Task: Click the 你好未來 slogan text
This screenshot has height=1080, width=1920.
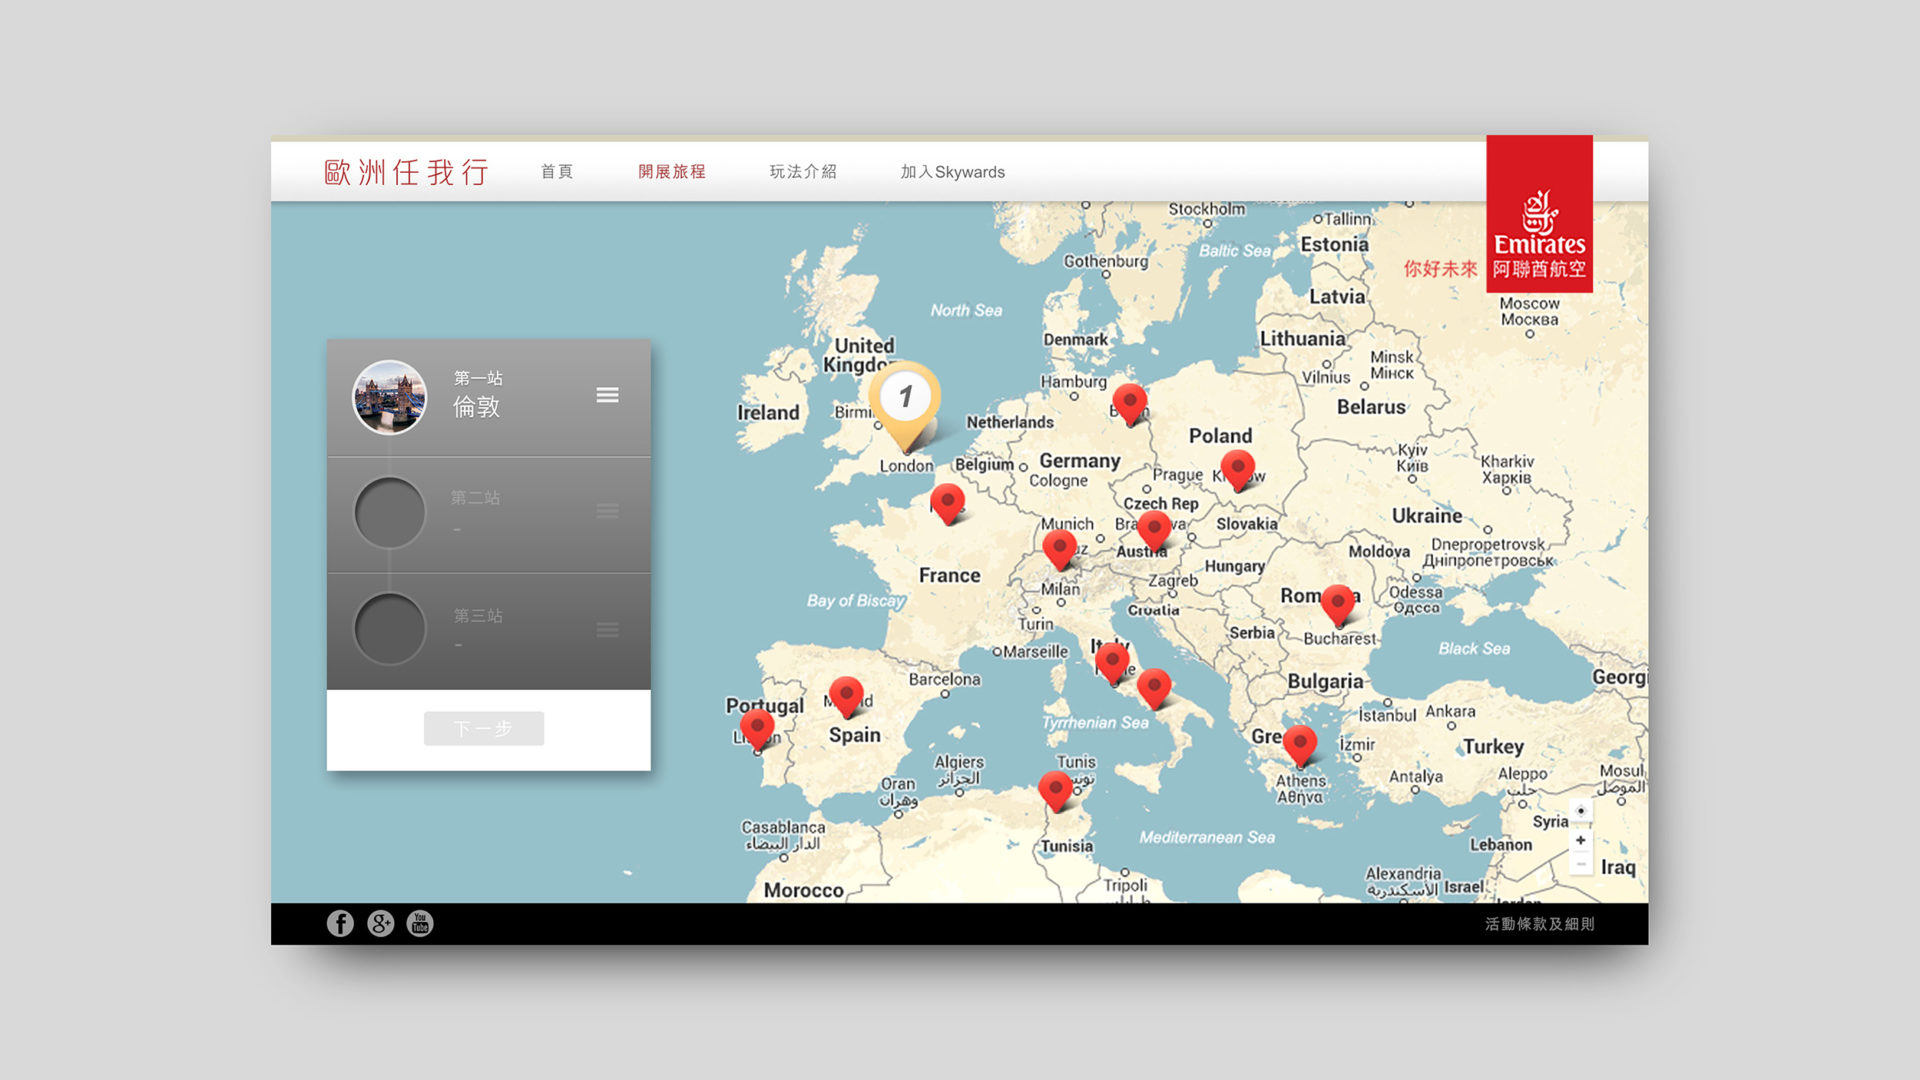Action: [x=1440, y=269]
